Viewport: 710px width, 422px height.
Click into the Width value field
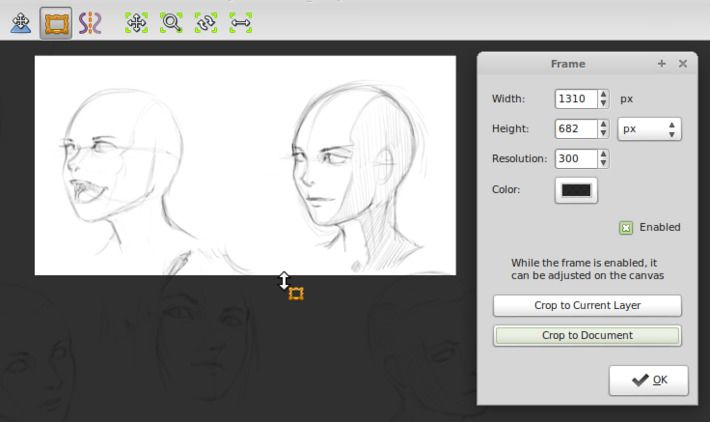pos(575,99)
